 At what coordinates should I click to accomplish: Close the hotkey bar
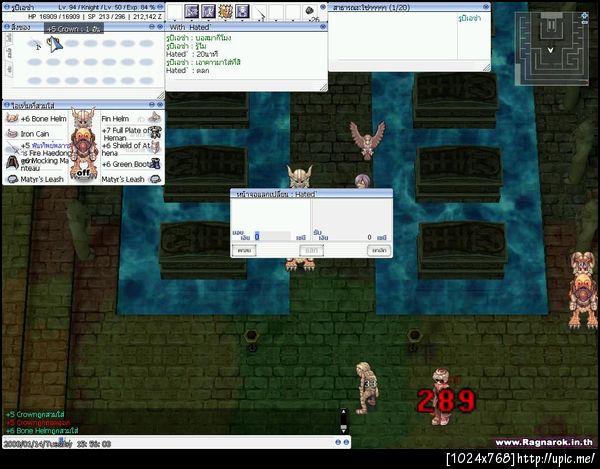point(323,7)
